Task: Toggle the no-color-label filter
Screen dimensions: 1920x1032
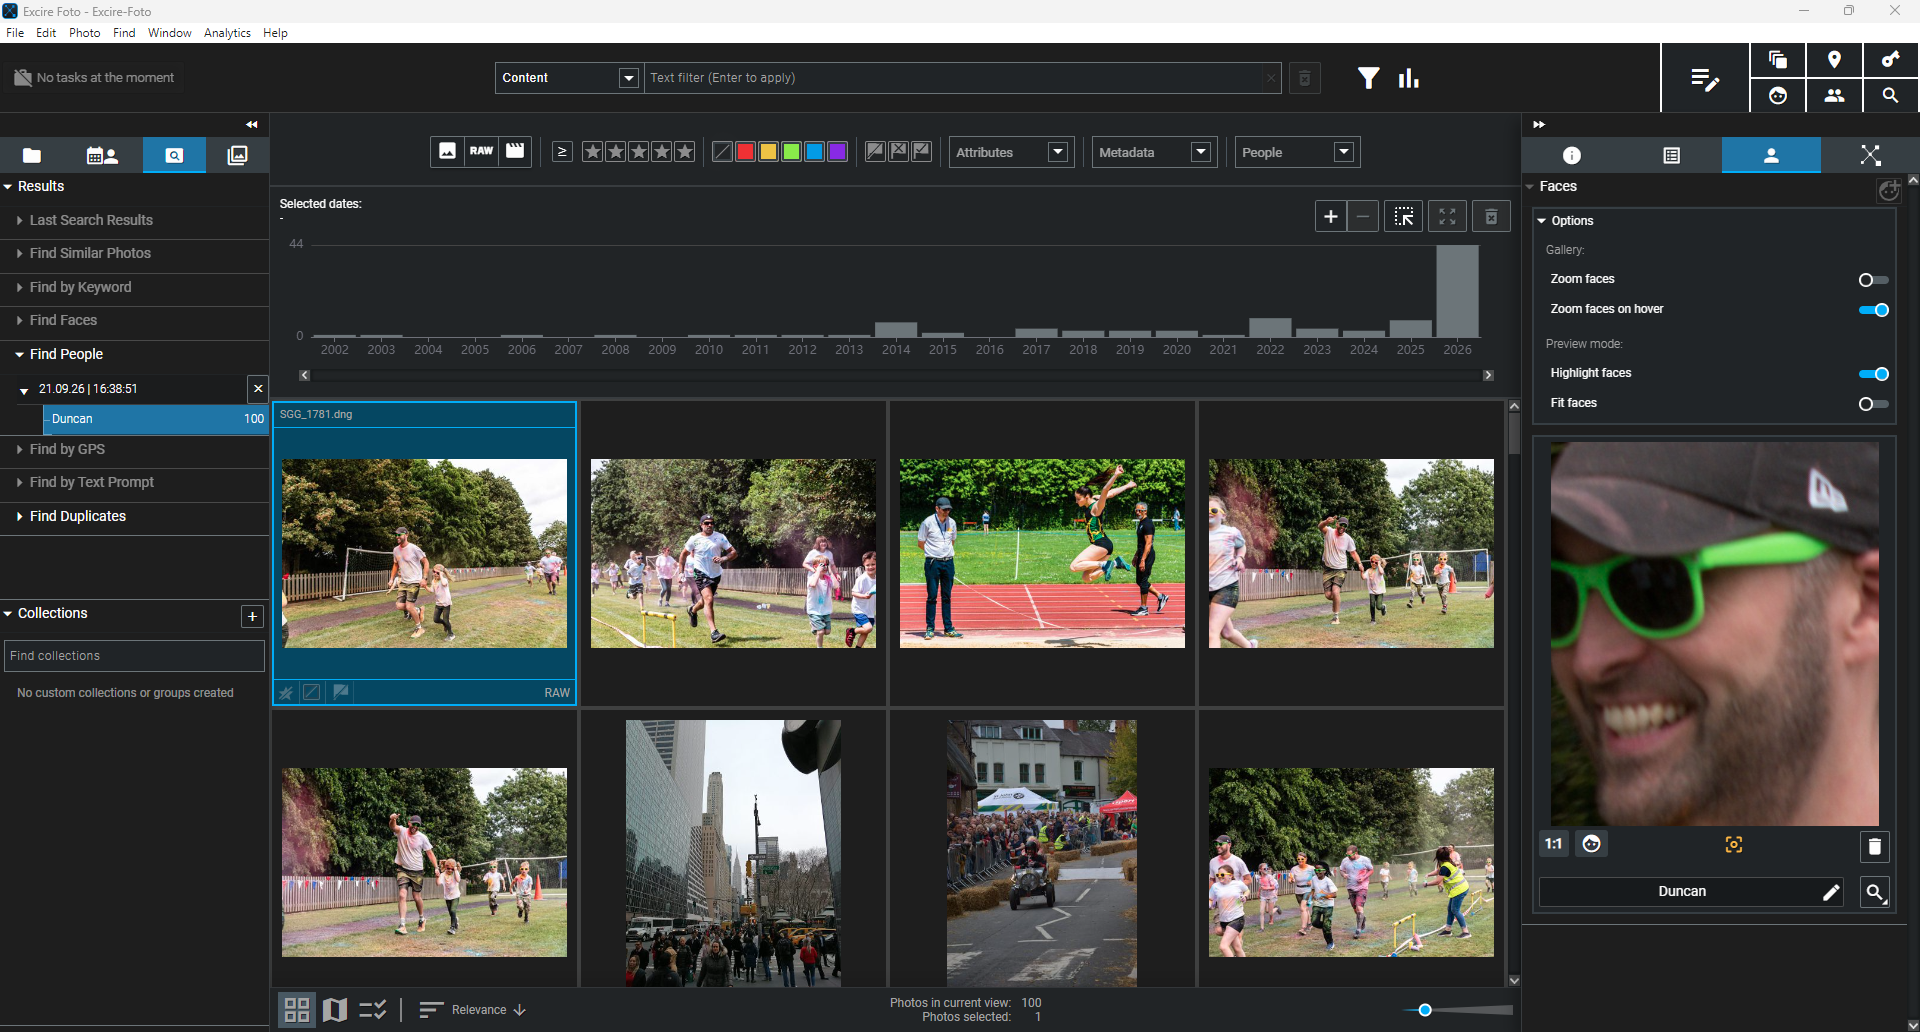Action: [722, 152]
